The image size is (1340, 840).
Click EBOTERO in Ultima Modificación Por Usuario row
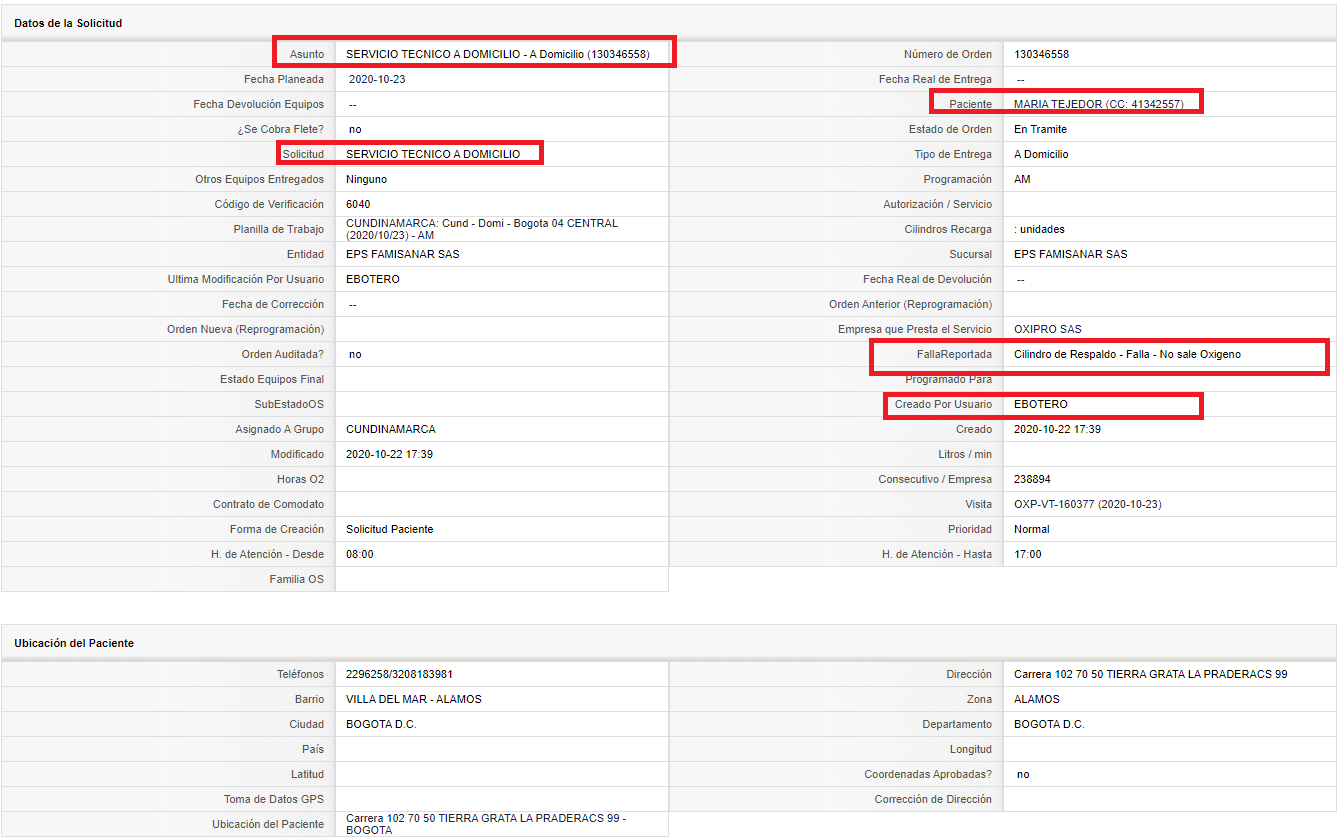(x=373, y=279)
